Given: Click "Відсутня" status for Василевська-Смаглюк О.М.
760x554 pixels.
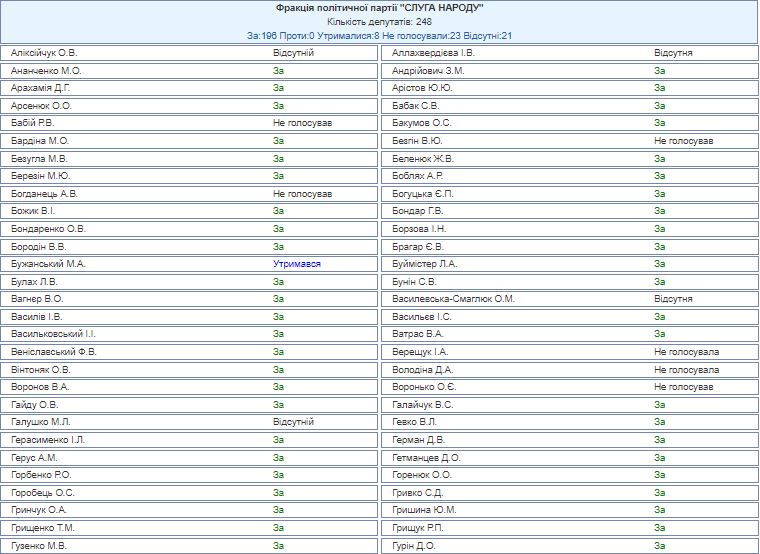Looking at the screenshot, I should tap(673, 299).
